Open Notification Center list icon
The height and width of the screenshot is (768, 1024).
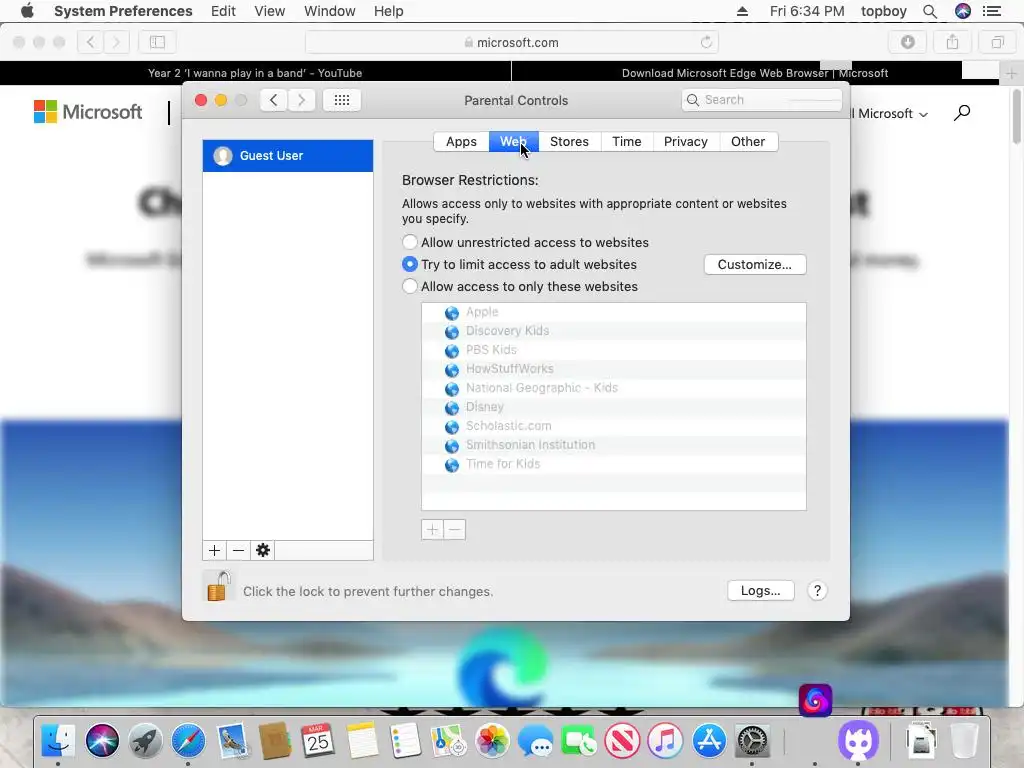[992, 11]
